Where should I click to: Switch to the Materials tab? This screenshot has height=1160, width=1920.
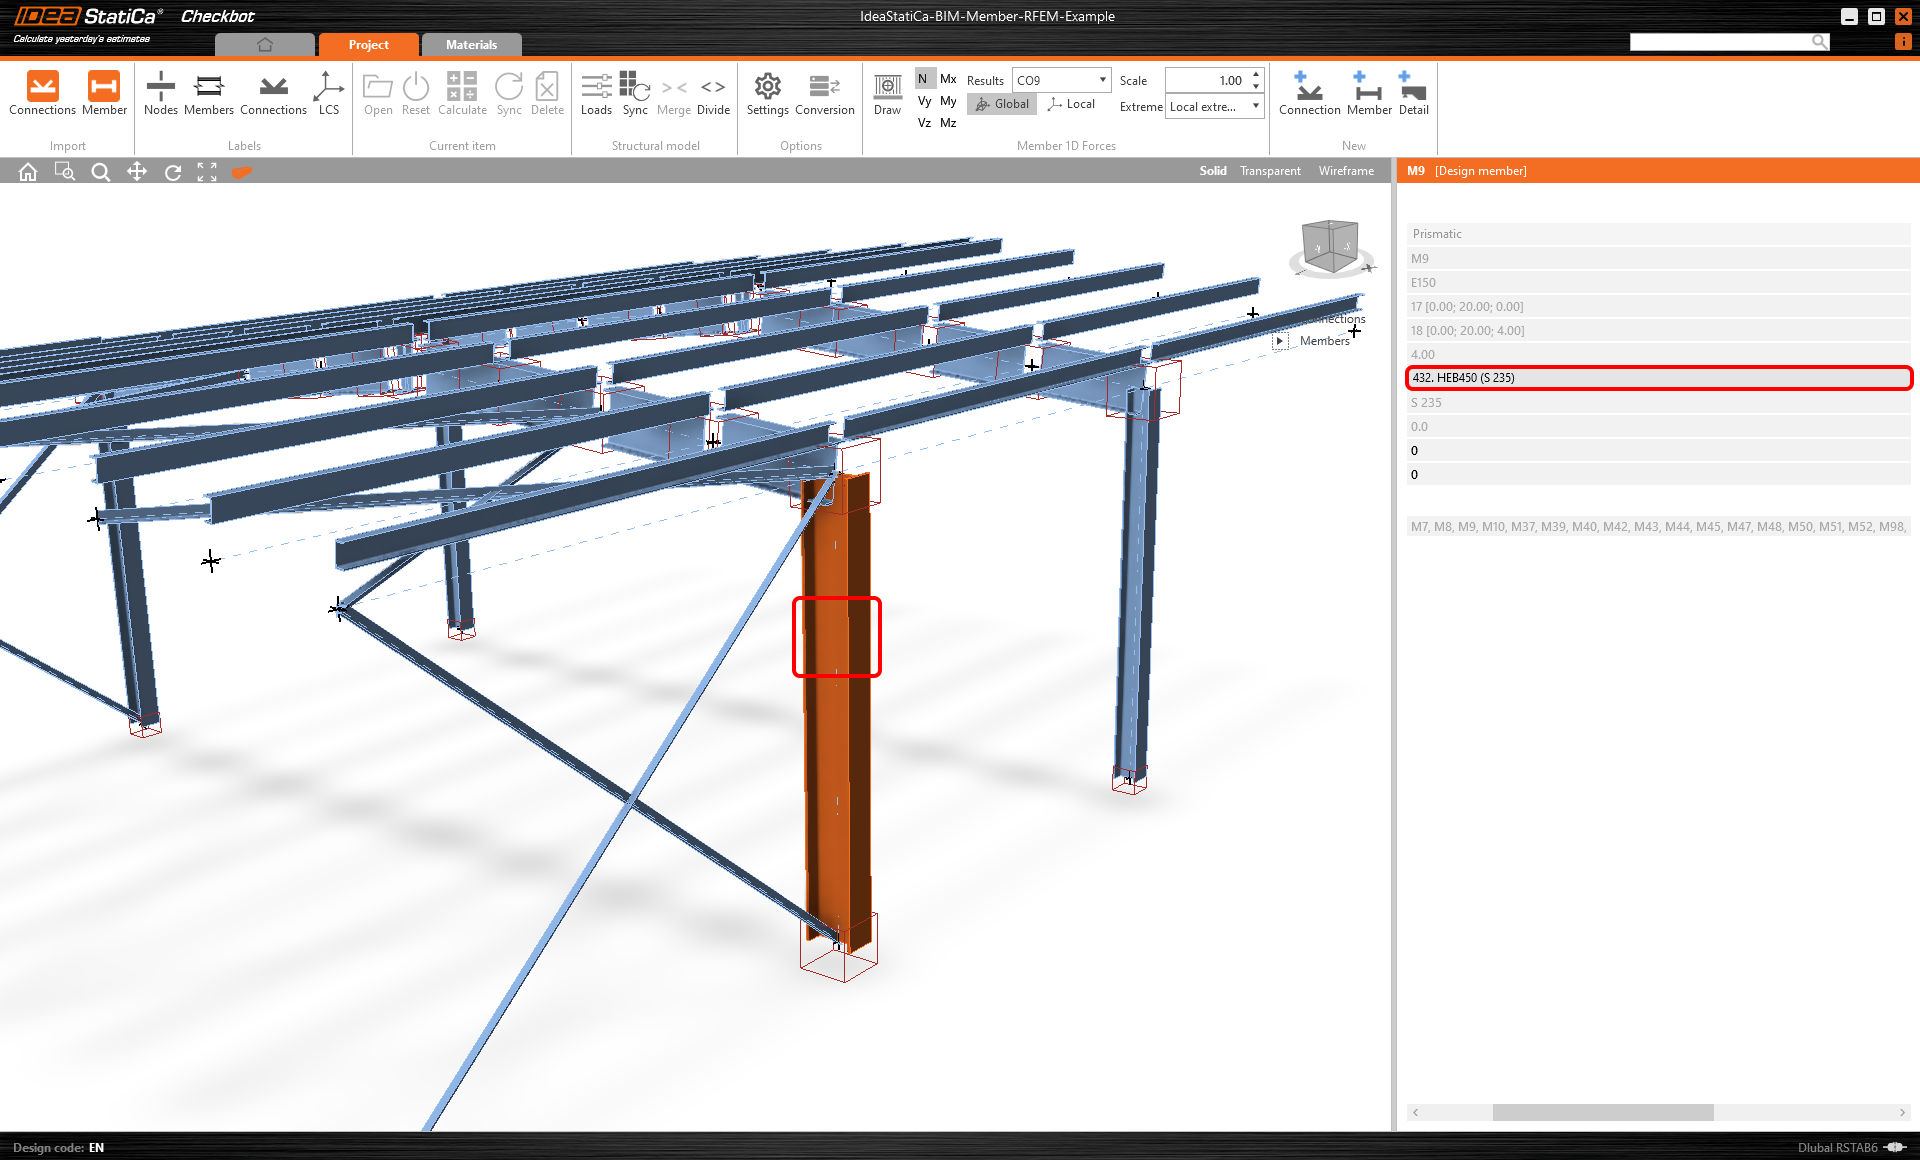(471, 45)
